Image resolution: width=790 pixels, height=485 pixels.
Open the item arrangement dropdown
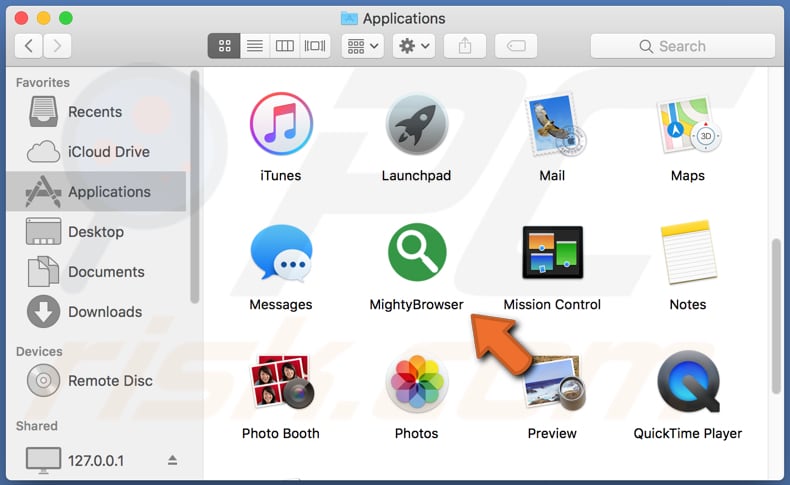[363, 46]
